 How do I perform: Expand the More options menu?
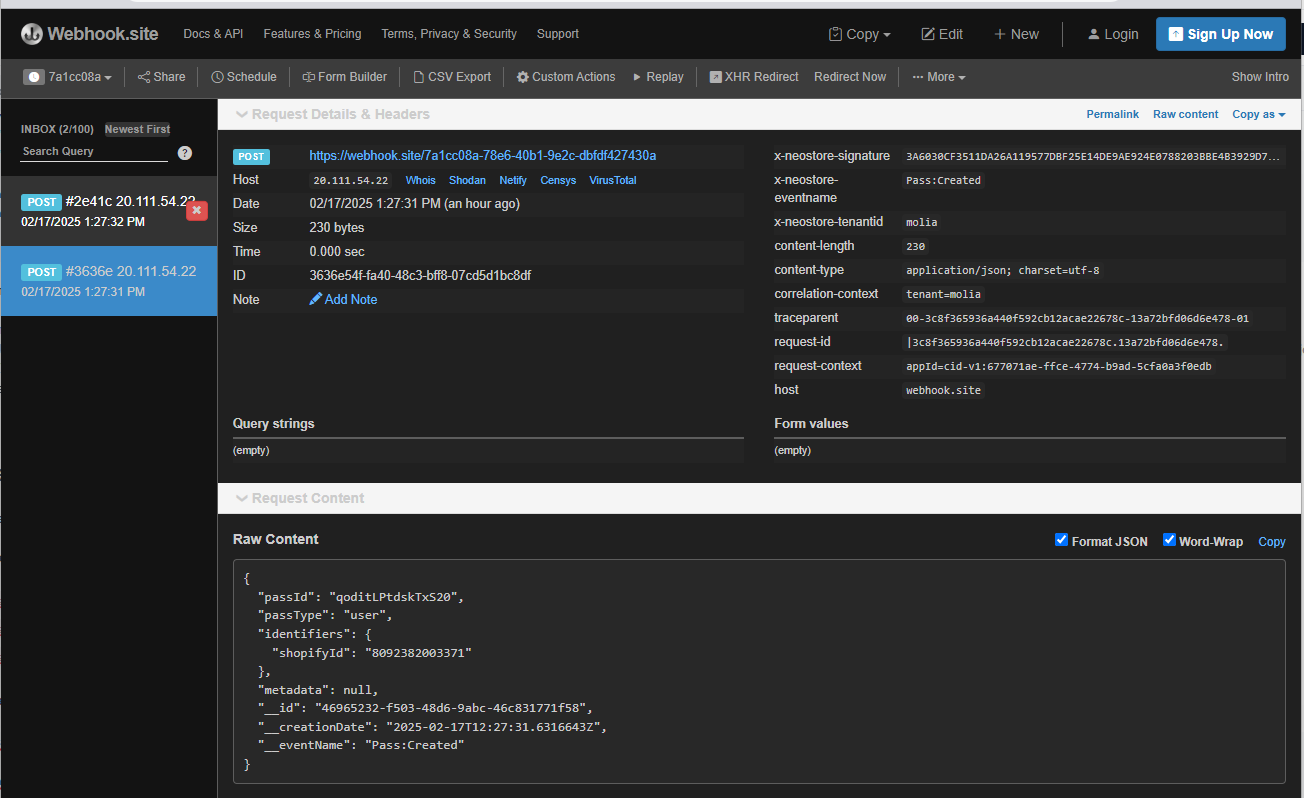[938, 76]
